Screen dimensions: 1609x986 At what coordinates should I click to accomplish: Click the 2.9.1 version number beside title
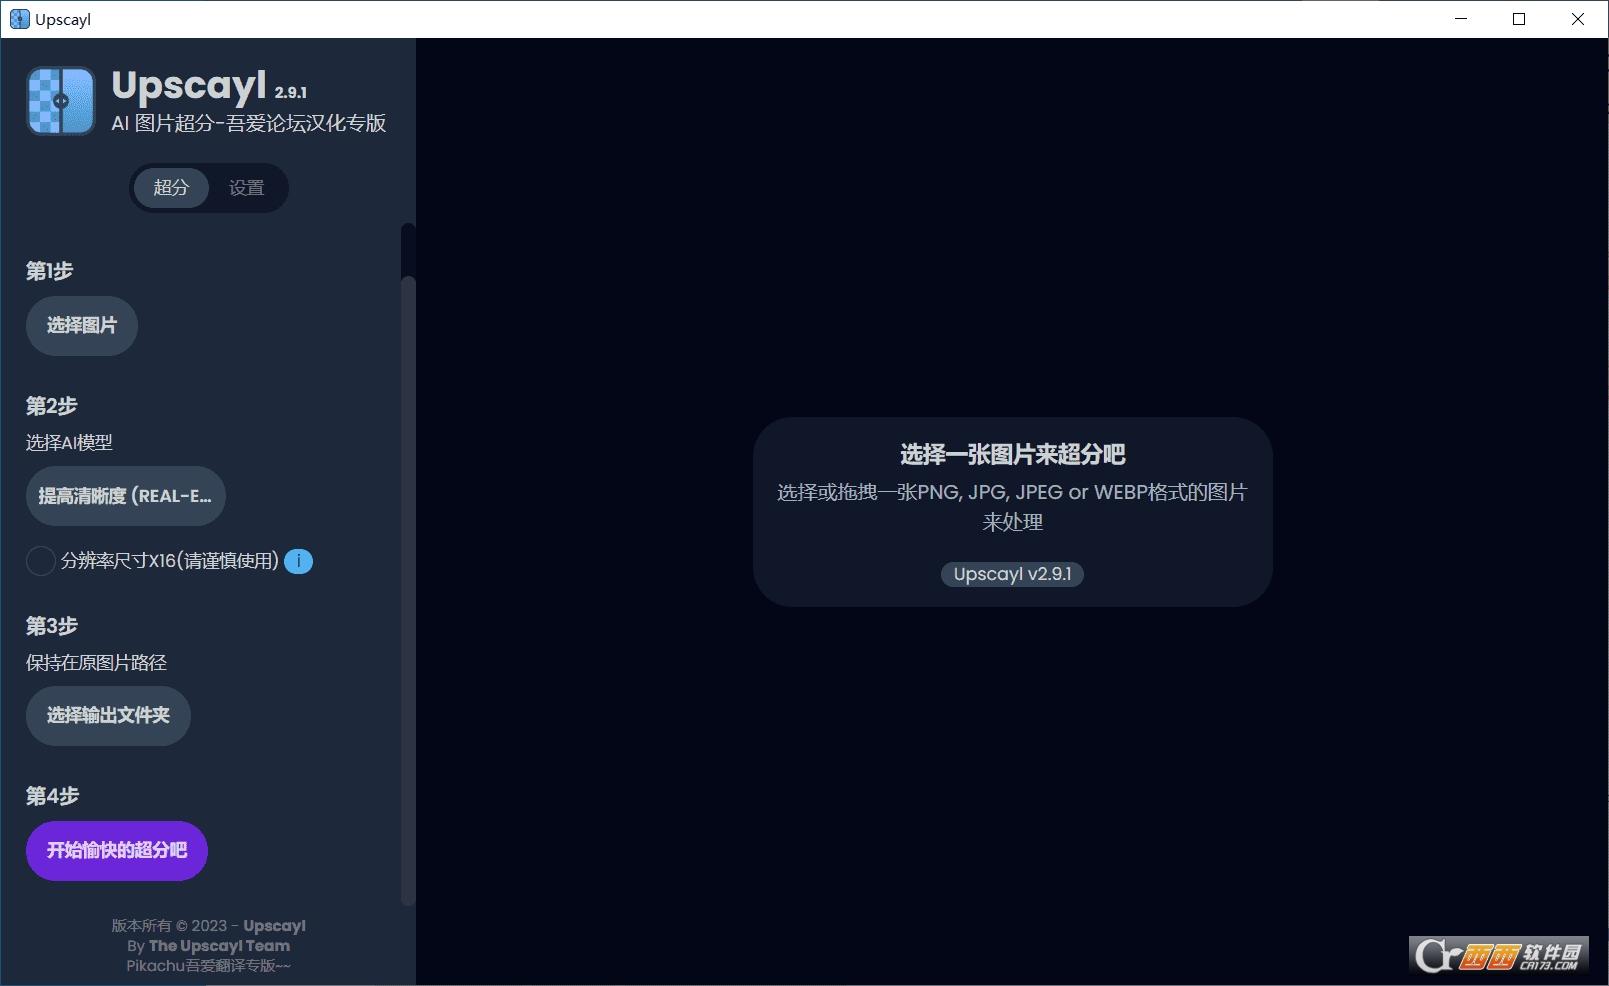(x=291, y=92)
